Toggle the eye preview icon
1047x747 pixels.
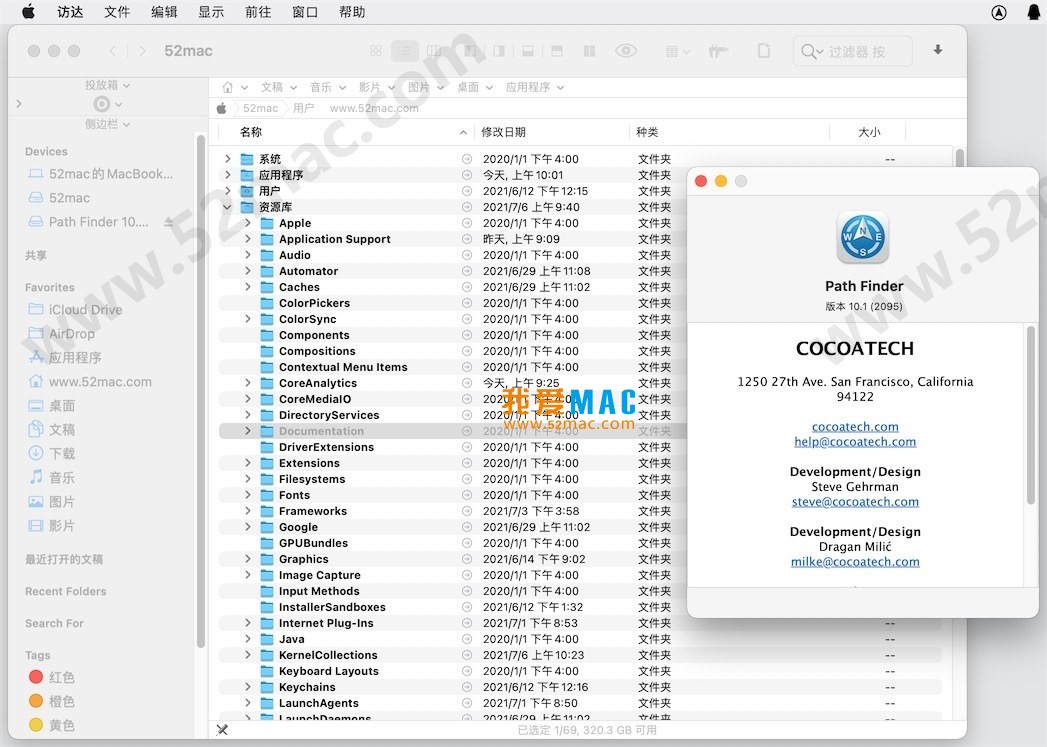tap(626, 51)
